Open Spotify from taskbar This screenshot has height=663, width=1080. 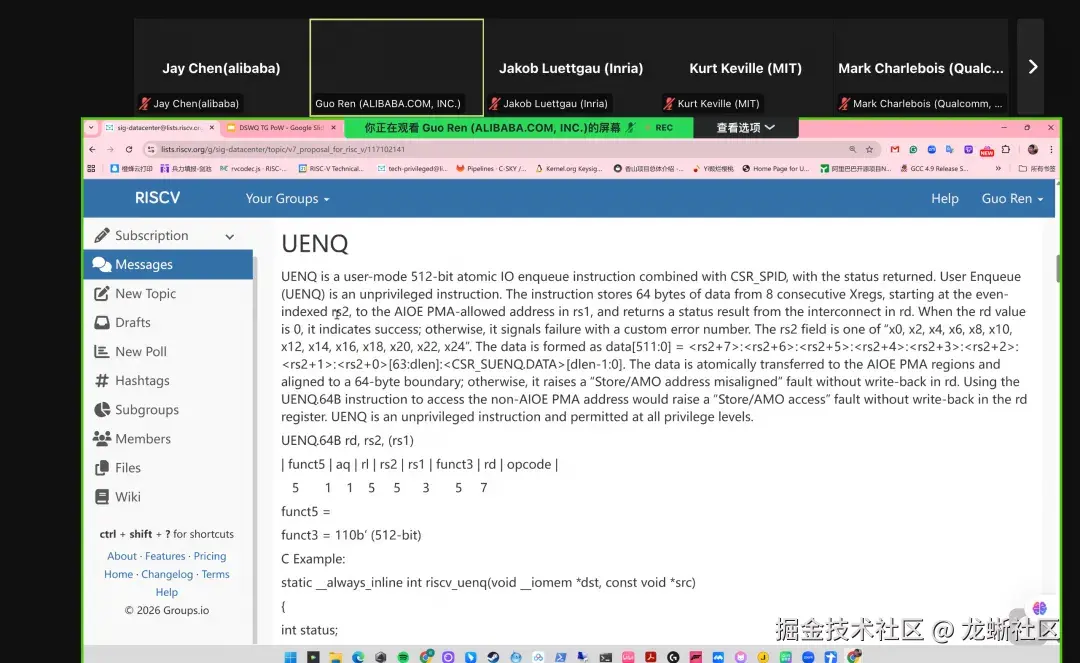pos(403,657)
